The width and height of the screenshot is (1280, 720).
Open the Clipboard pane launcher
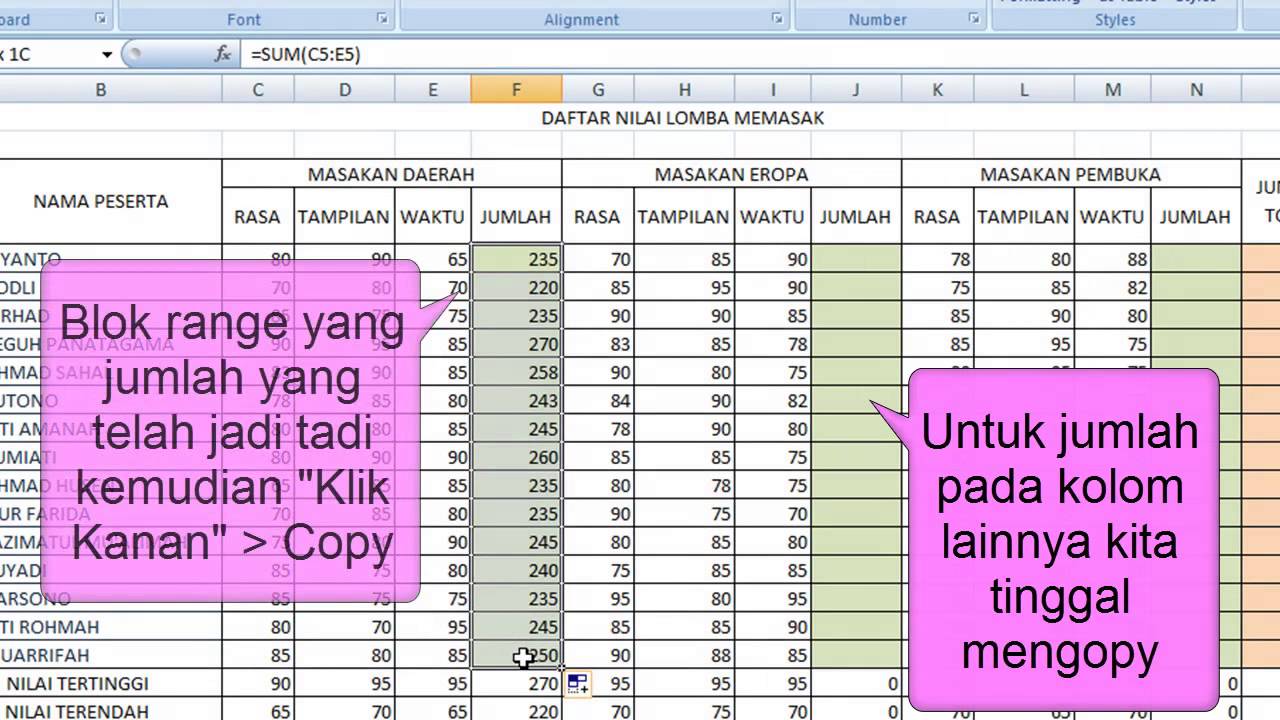[100, 18]
